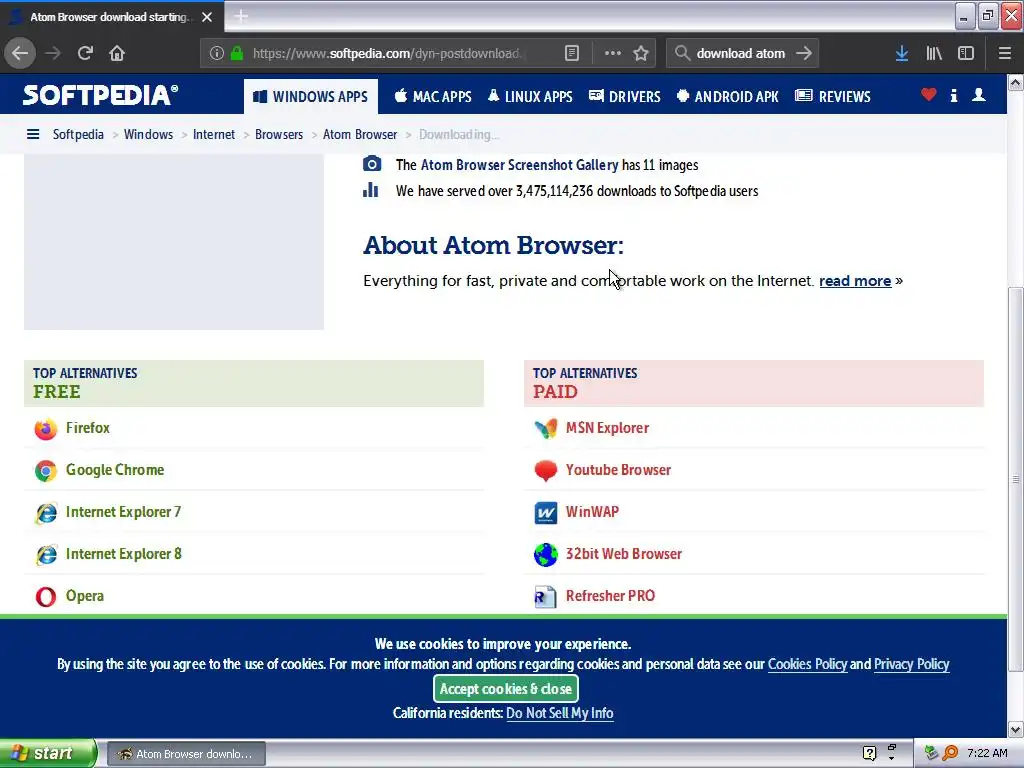Image resolution: width=1024 pixels, height=768 pixels.
Task: Open Internet Explorer 8 alternative
Action: point(123,554)
